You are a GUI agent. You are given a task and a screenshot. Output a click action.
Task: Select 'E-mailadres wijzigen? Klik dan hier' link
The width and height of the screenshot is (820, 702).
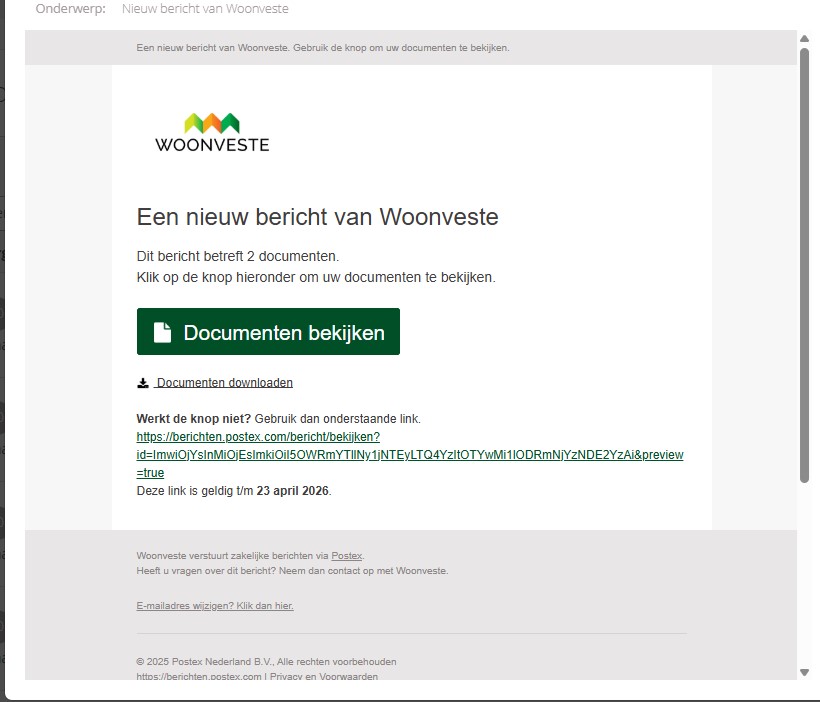coord(215,606)
